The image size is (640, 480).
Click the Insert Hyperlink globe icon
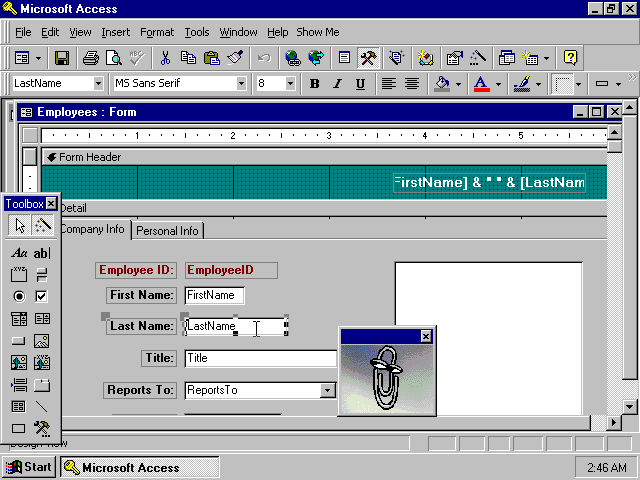[292, 58]
